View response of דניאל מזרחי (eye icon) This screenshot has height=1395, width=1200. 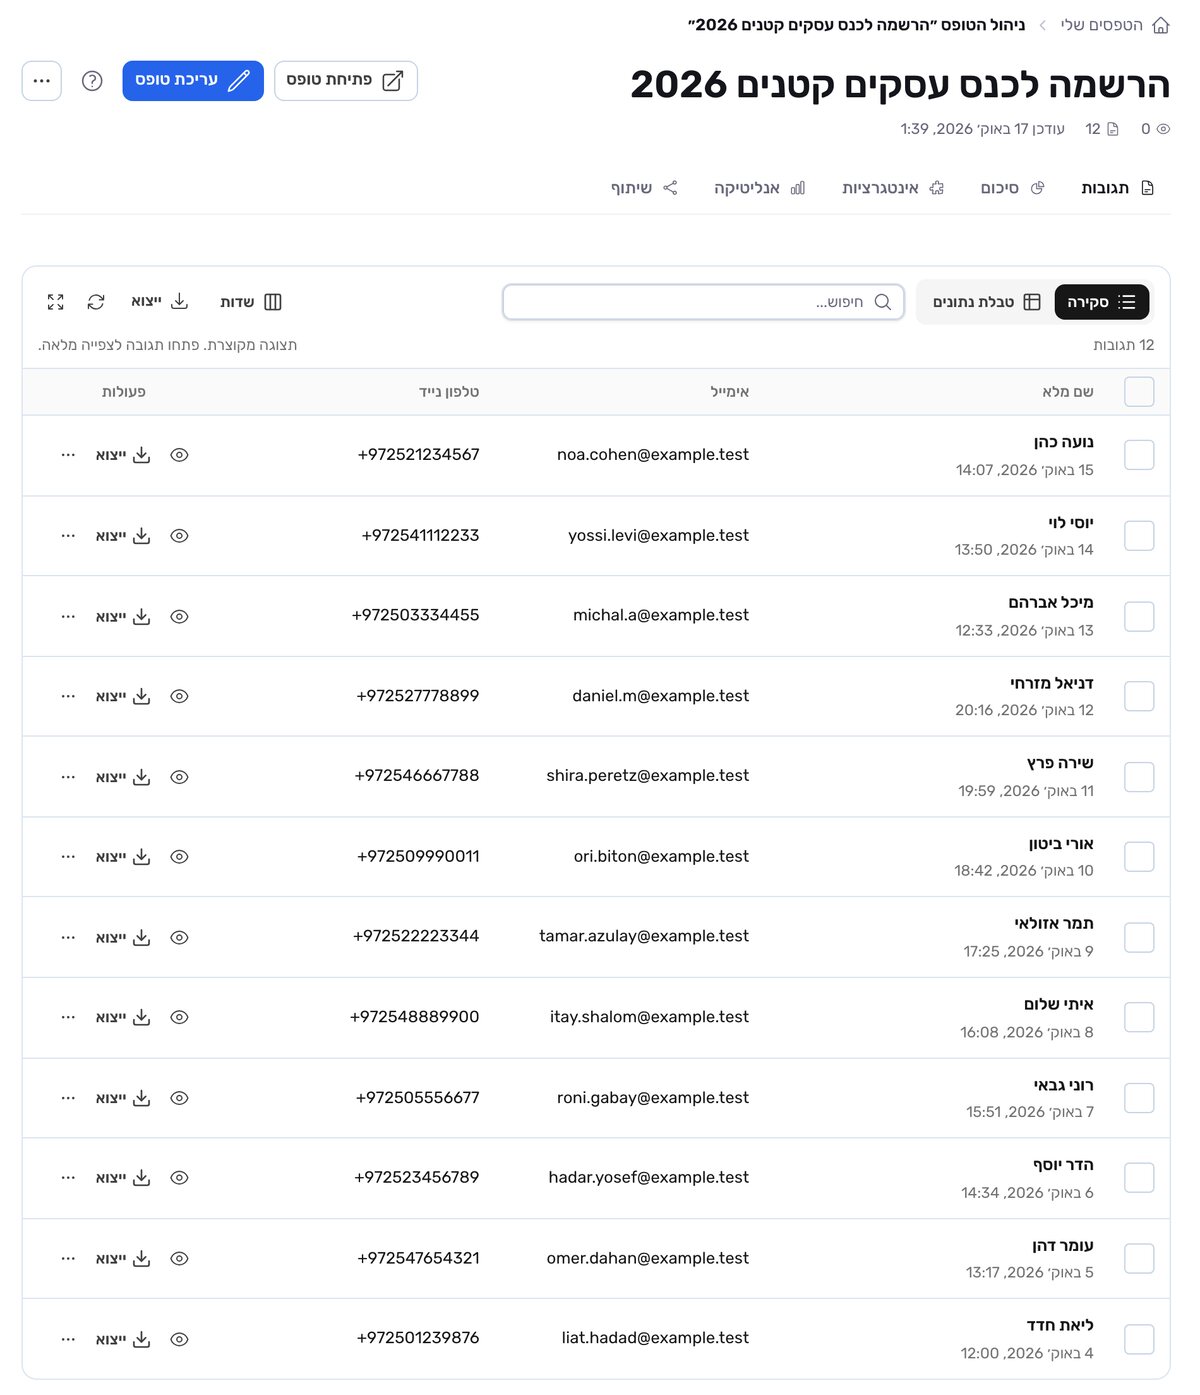(179, 696)
